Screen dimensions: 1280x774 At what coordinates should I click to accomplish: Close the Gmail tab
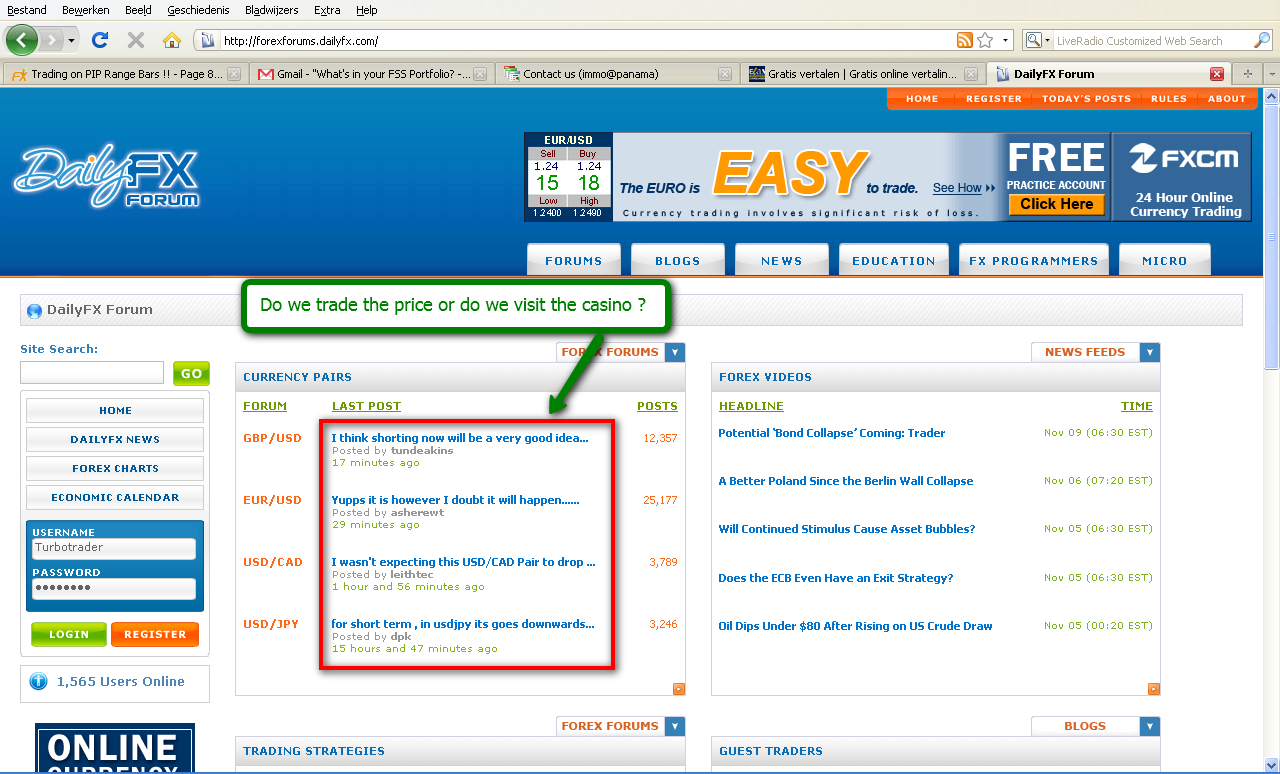[x=480, y=74]
